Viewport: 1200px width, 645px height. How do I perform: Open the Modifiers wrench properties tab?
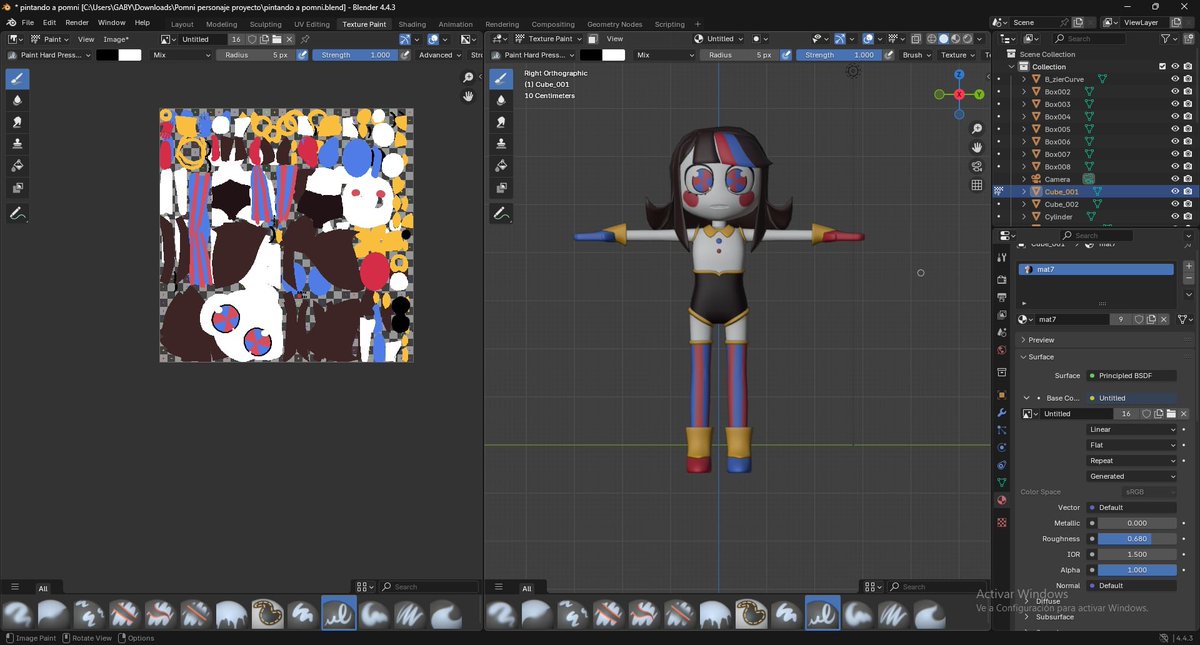click(x=1002, y=413)
